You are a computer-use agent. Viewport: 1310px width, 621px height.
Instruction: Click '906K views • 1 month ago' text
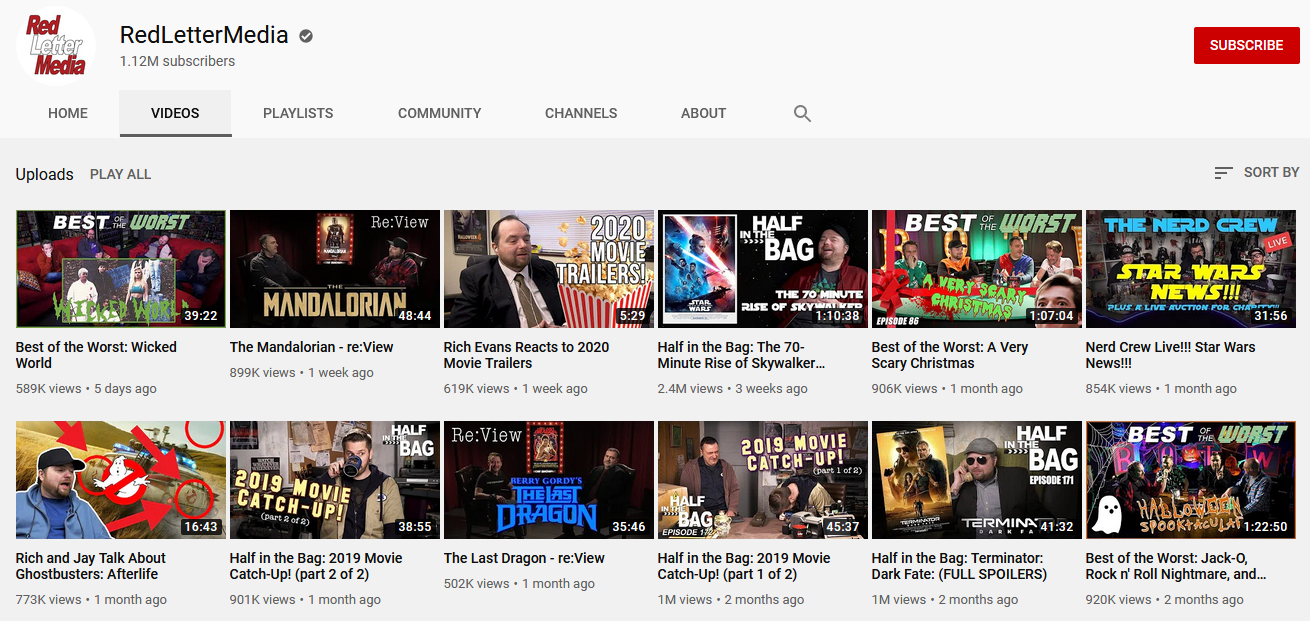click(947, 388)
